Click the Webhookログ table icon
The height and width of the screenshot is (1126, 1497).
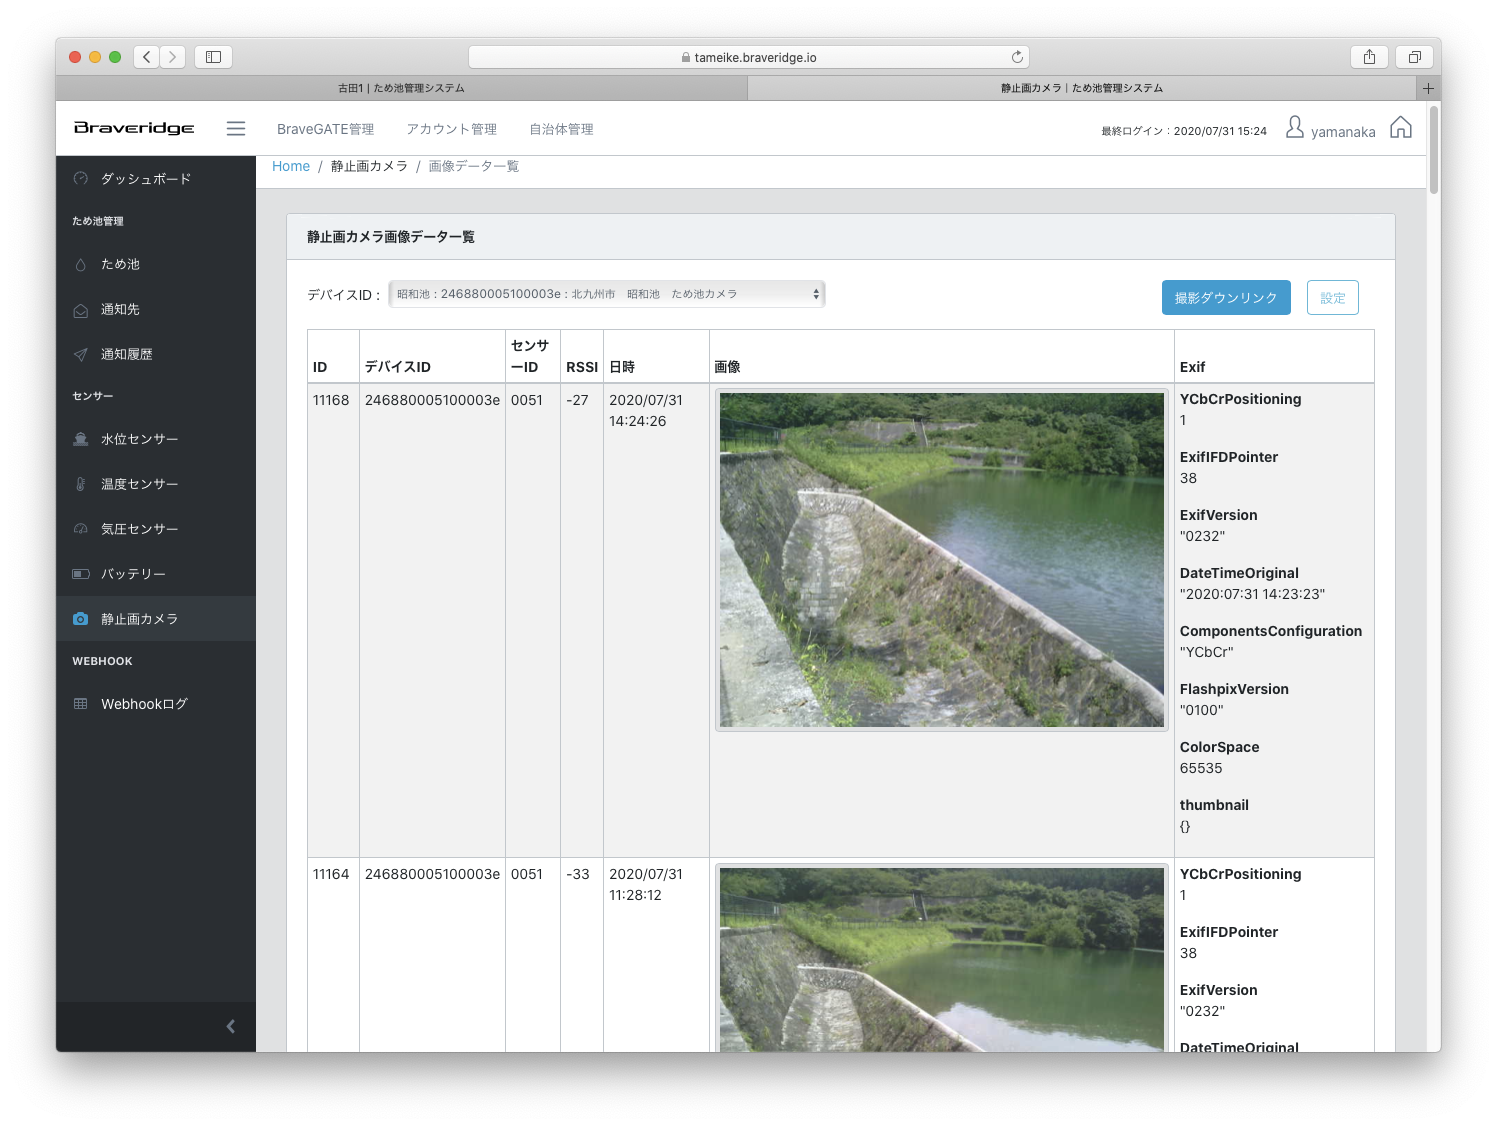[x=81, y=704]
